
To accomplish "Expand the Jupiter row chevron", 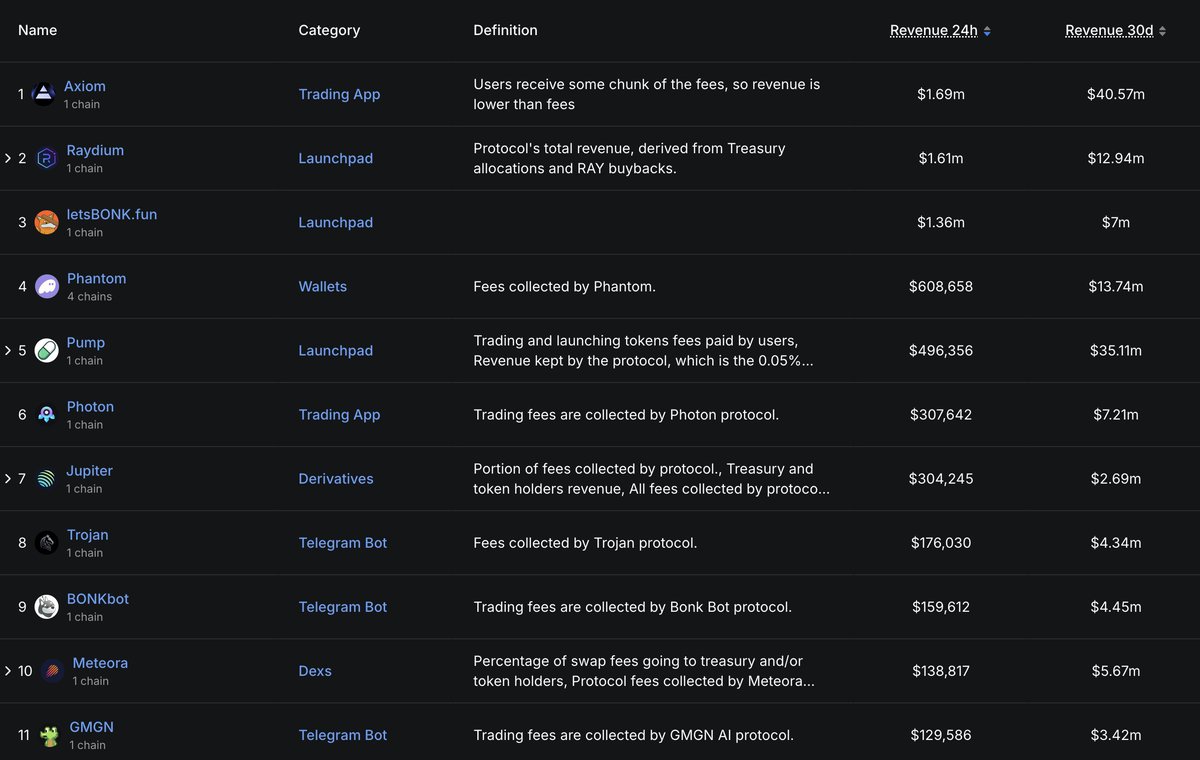I will click(8, 478).
